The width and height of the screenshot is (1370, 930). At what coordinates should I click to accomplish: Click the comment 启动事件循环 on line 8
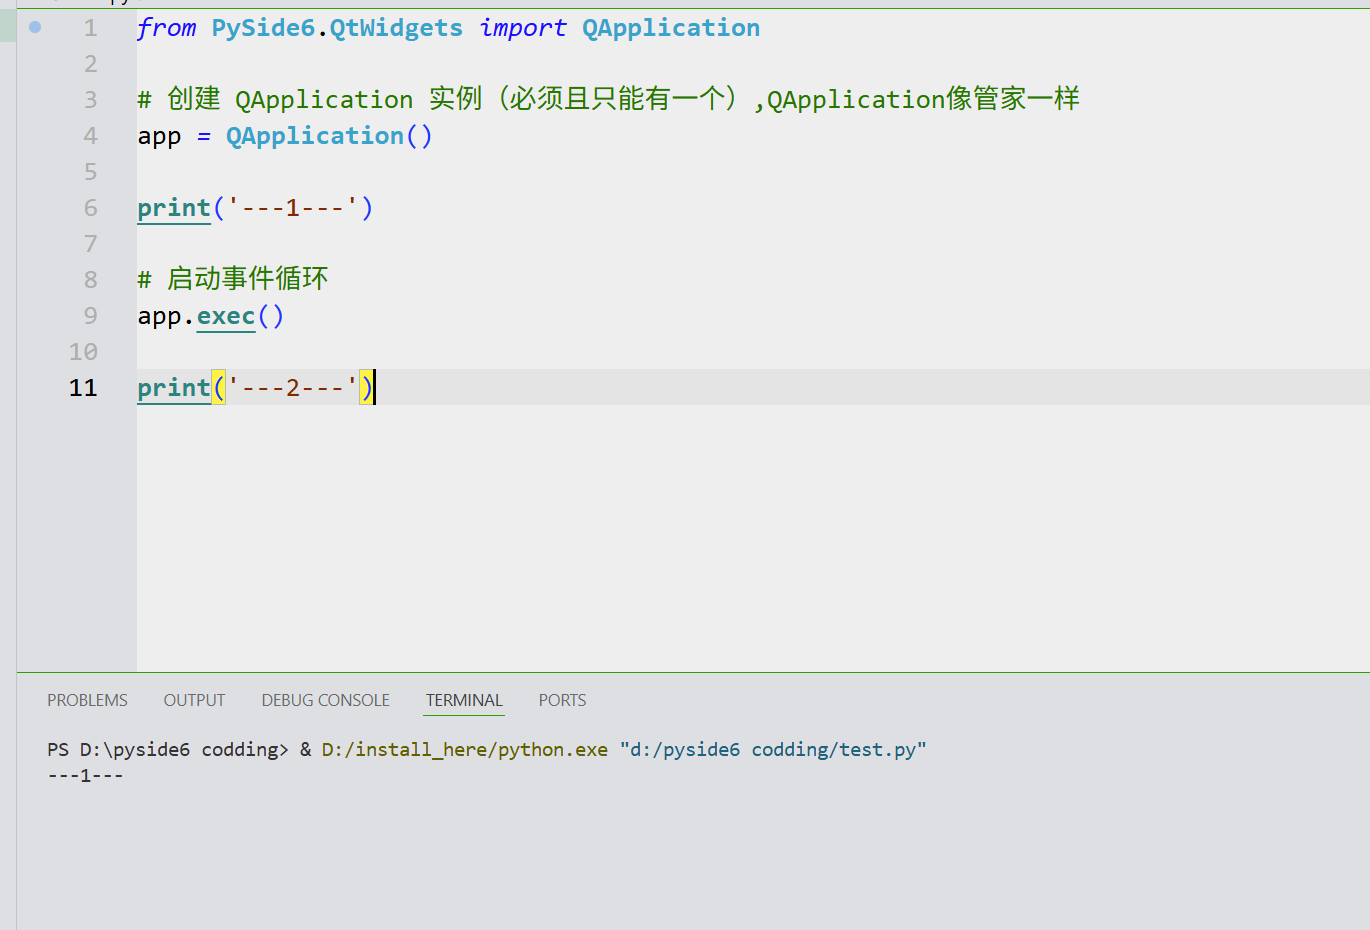click(265, 279)
